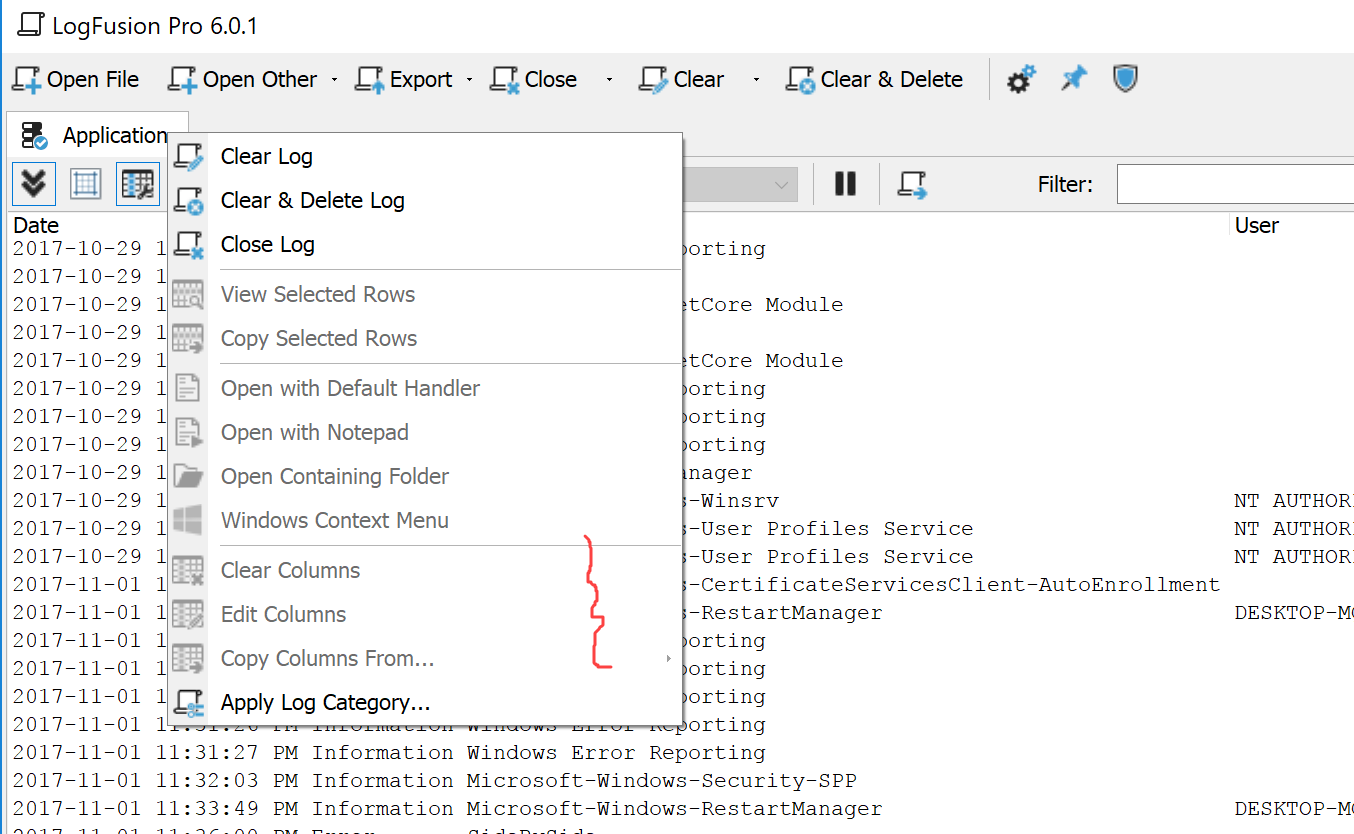
Task: Click the export icon beside the pause button
Action: pos(911,184)
